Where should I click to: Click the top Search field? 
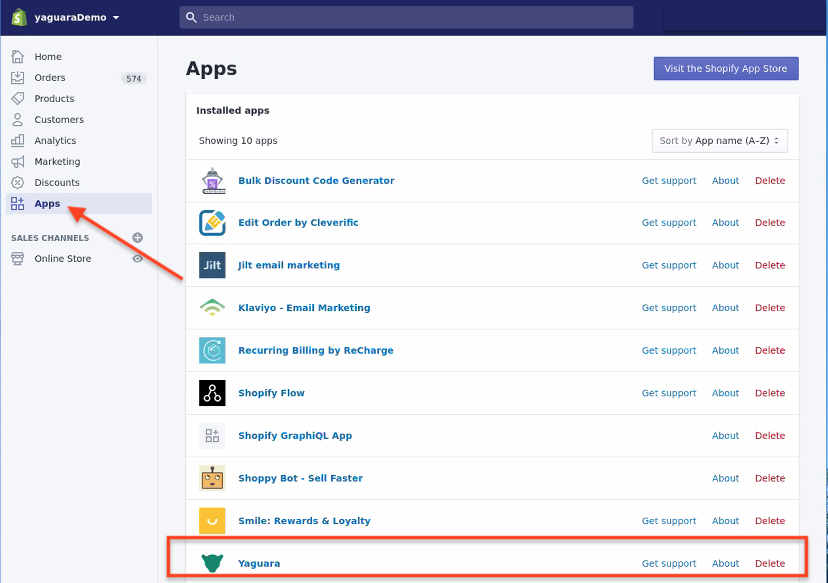click(x=406, y=17)
